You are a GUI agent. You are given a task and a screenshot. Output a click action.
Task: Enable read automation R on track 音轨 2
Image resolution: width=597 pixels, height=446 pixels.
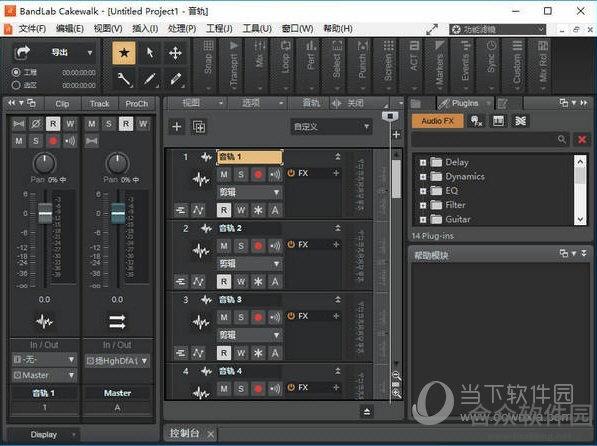[224, 282]
